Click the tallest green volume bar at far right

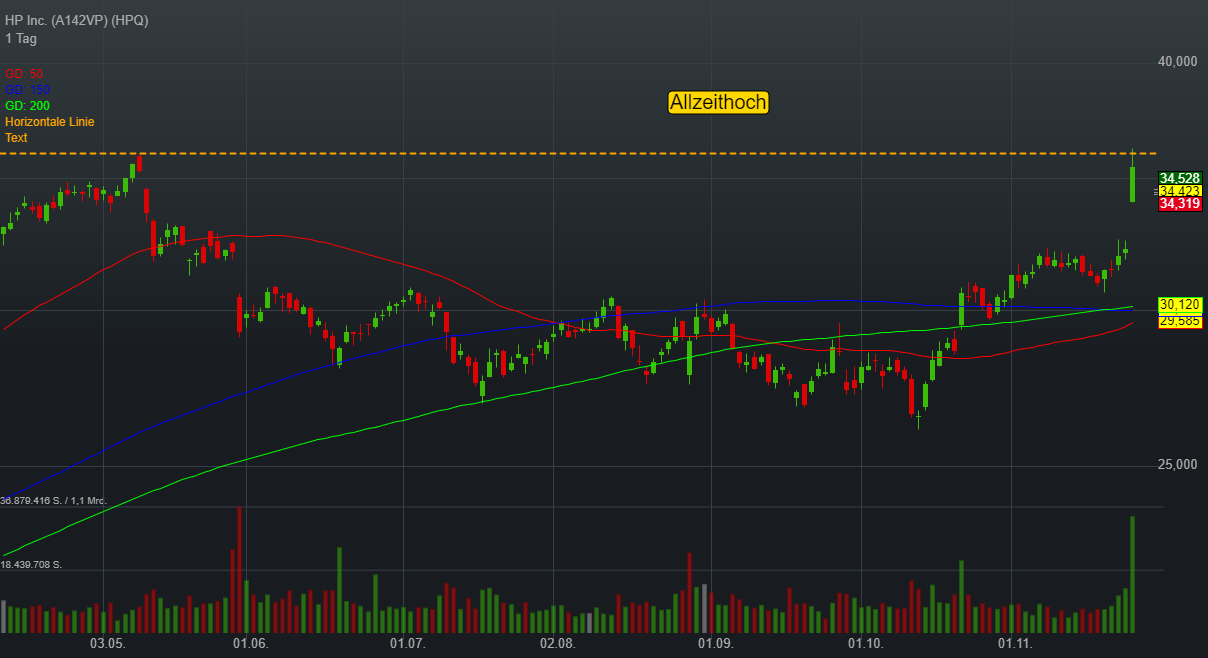[1132, 574]
